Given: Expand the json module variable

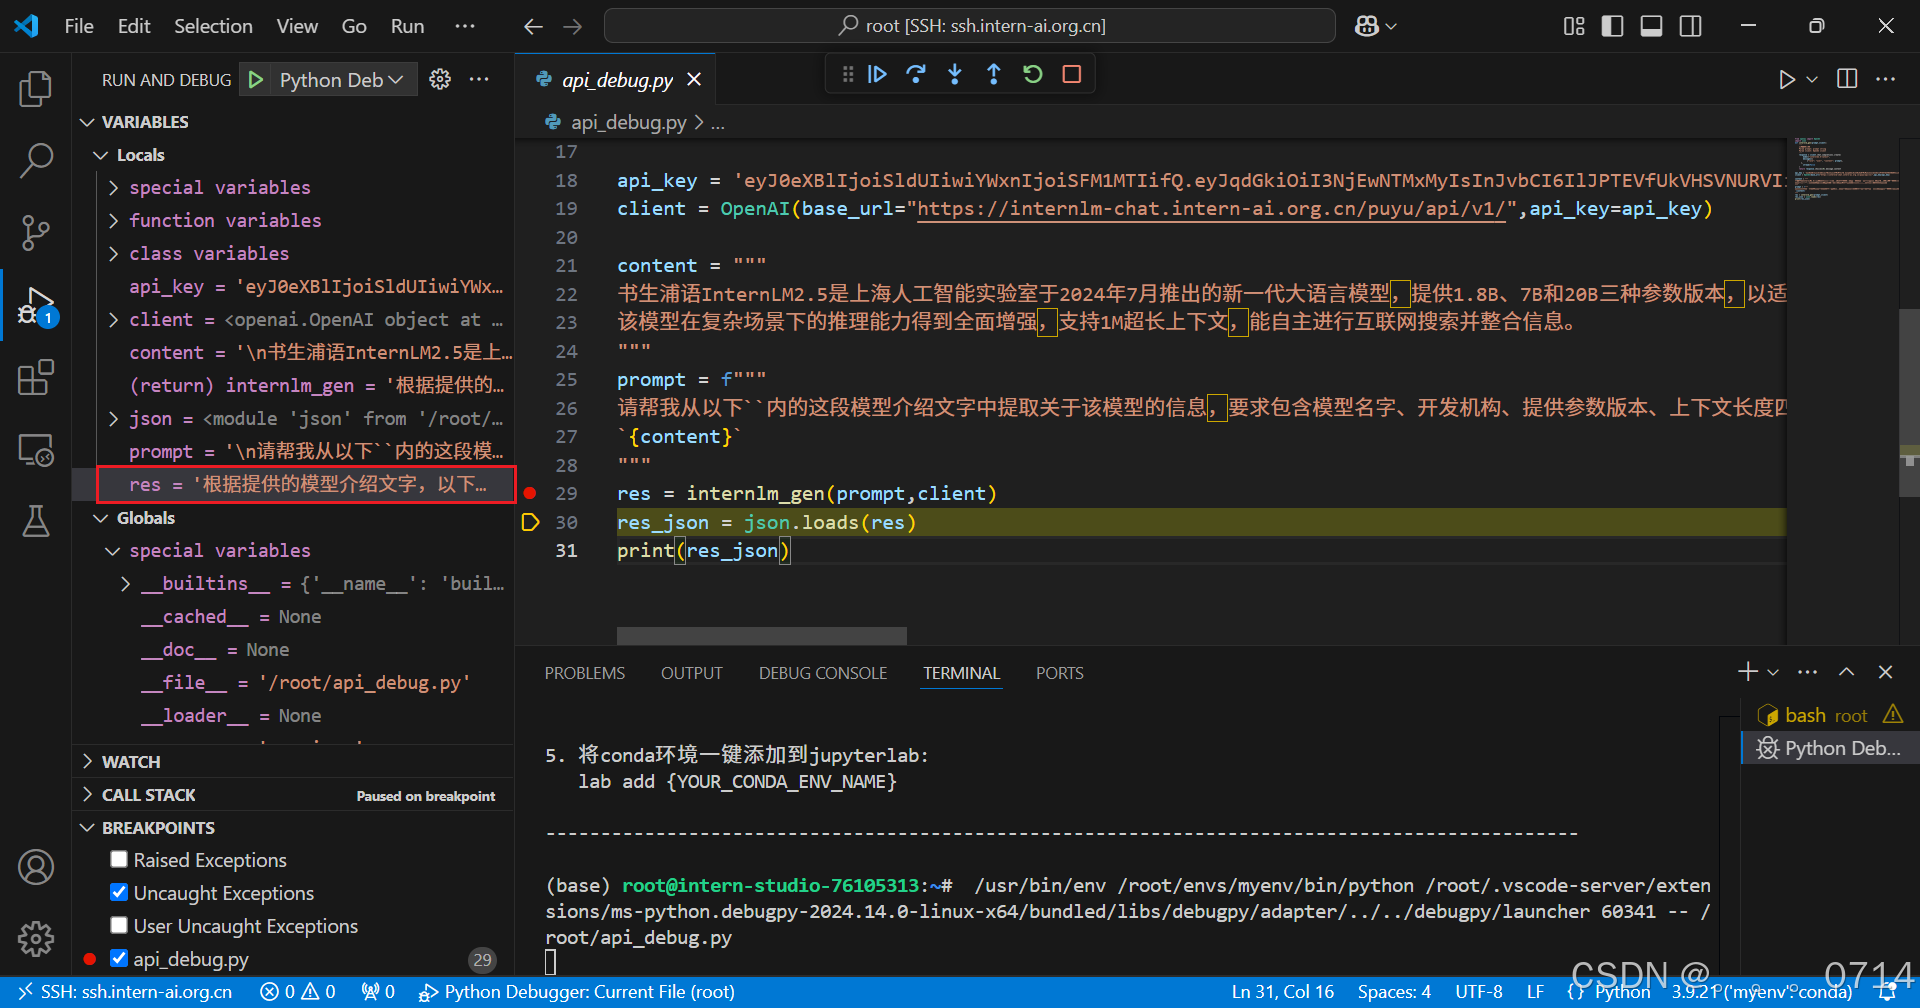Looking at the screenshot, I should pos(113,418).
